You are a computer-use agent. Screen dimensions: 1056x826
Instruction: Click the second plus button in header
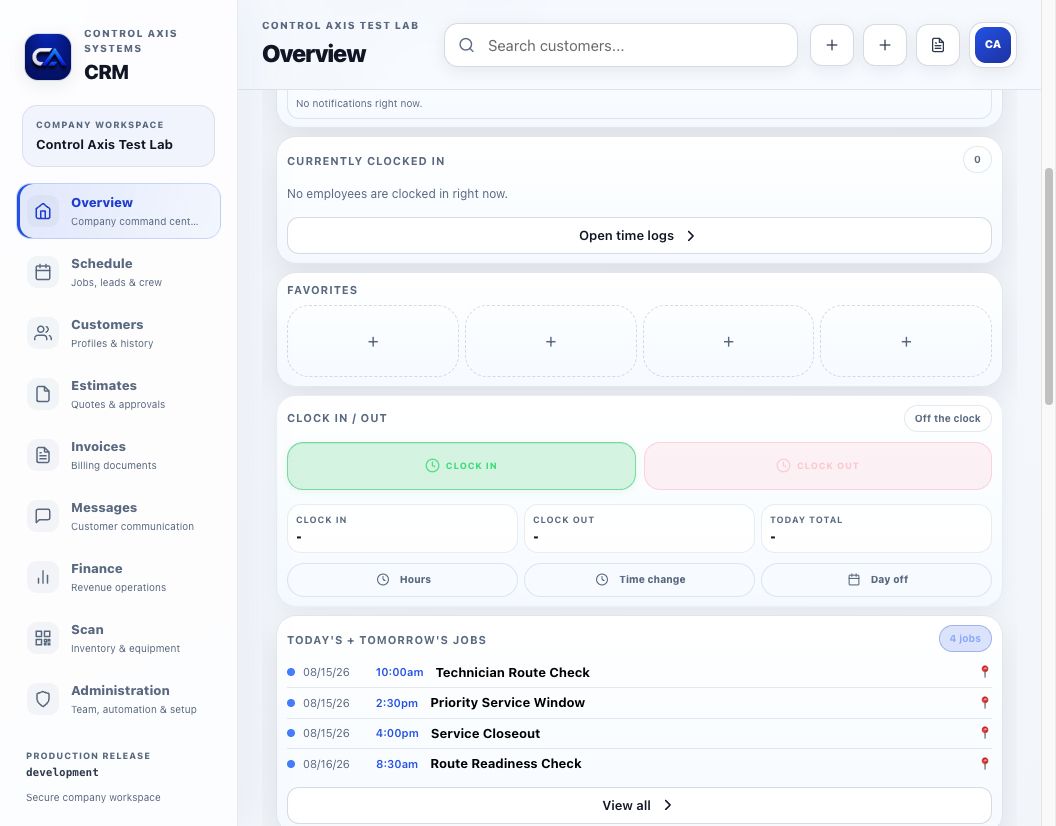click(885, 45)
